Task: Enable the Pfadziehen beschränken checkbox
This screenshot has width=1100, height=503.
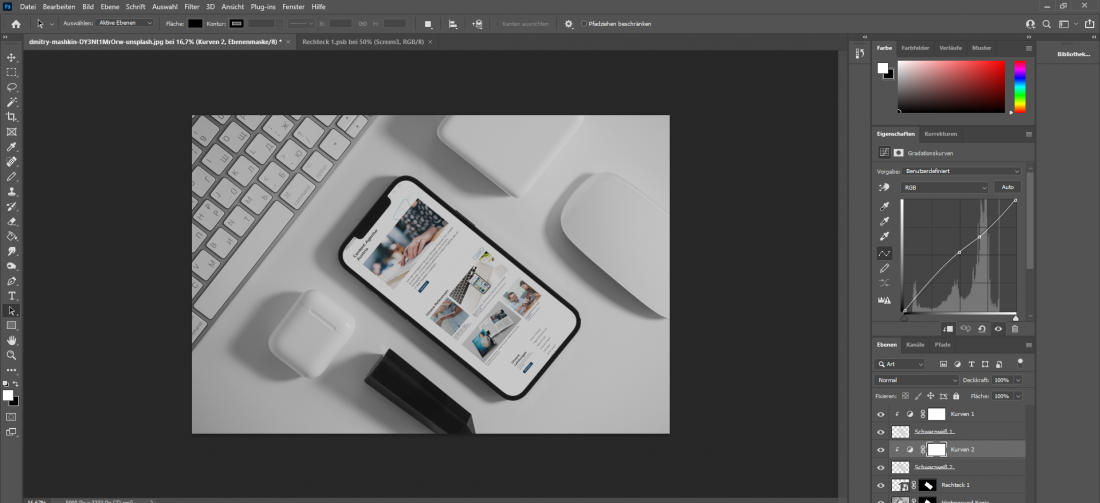Action: 584,23
